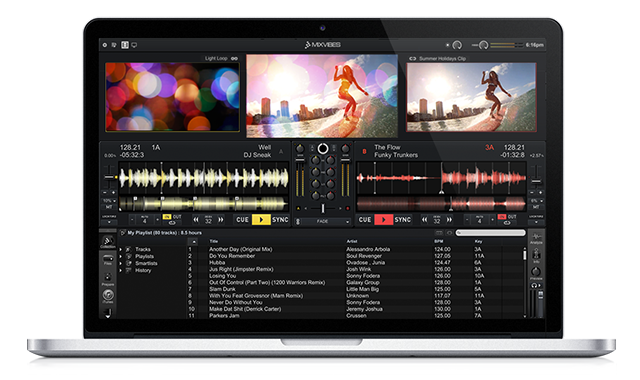Select track row Another Day (Original Mix)
The width and height of the screenshot is (640, 380).
[355, 249]
